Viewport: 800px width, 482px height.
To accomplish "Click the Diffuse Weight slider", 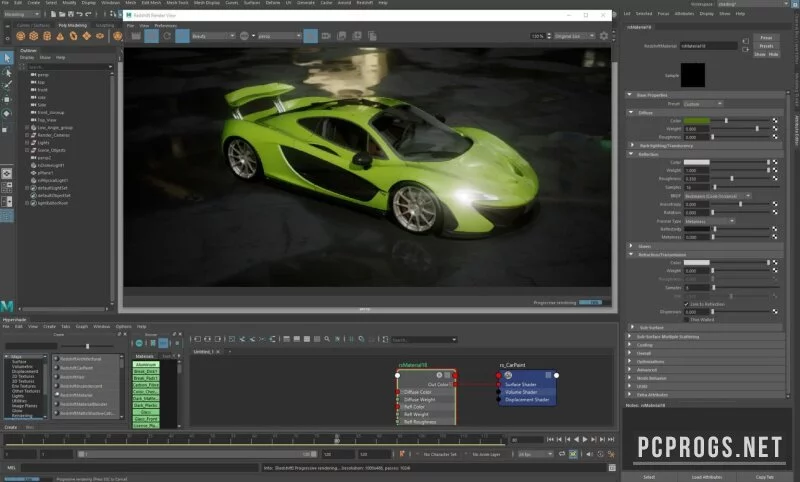I will pyautogui.click(x=740, y=129).
